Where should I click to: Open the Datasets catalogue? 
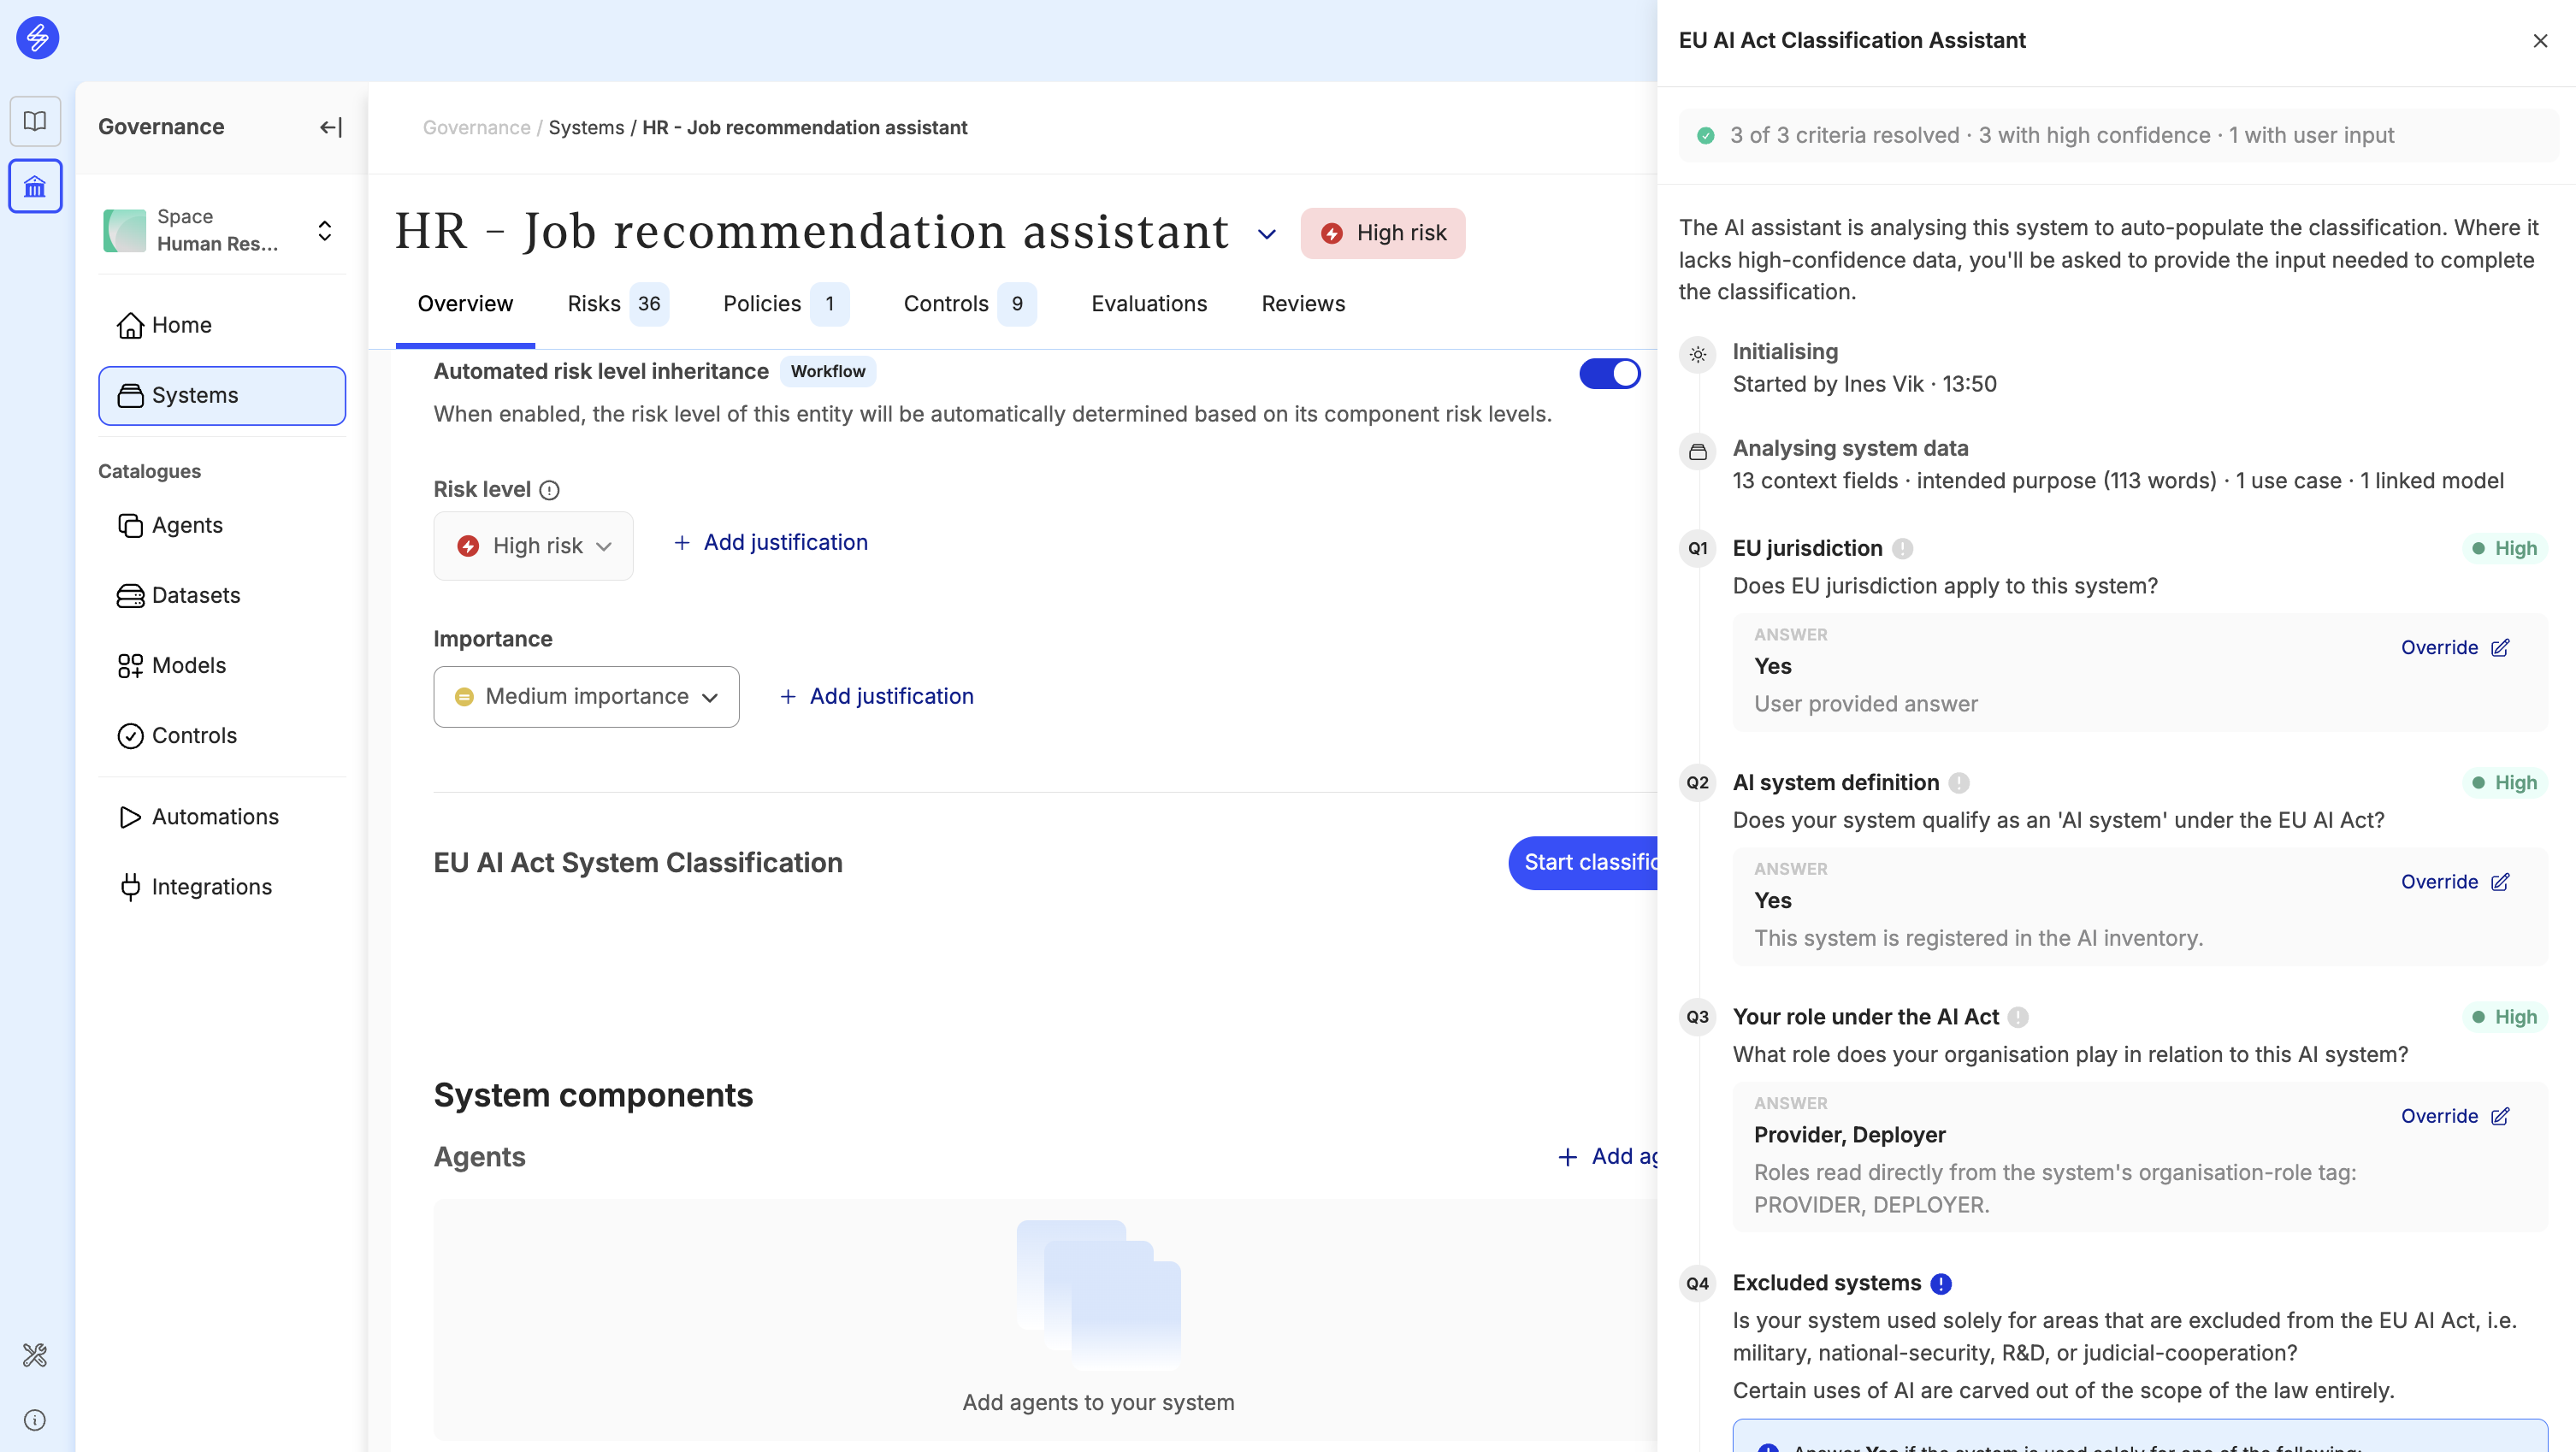click(179, 595)
